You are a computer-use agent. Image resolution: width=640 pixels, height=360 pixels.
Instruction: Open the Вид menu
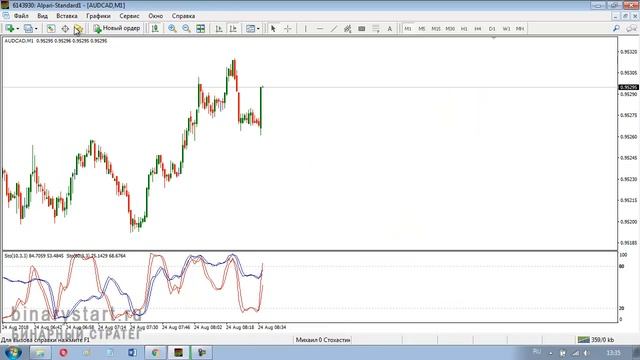[42, 16]
